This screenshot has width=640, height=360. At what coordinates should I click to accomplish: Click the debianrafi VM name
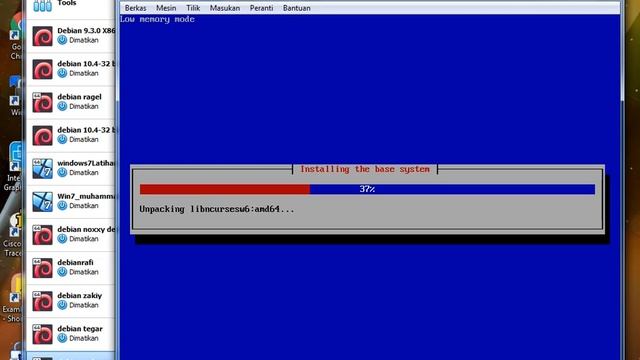[75, 262]
